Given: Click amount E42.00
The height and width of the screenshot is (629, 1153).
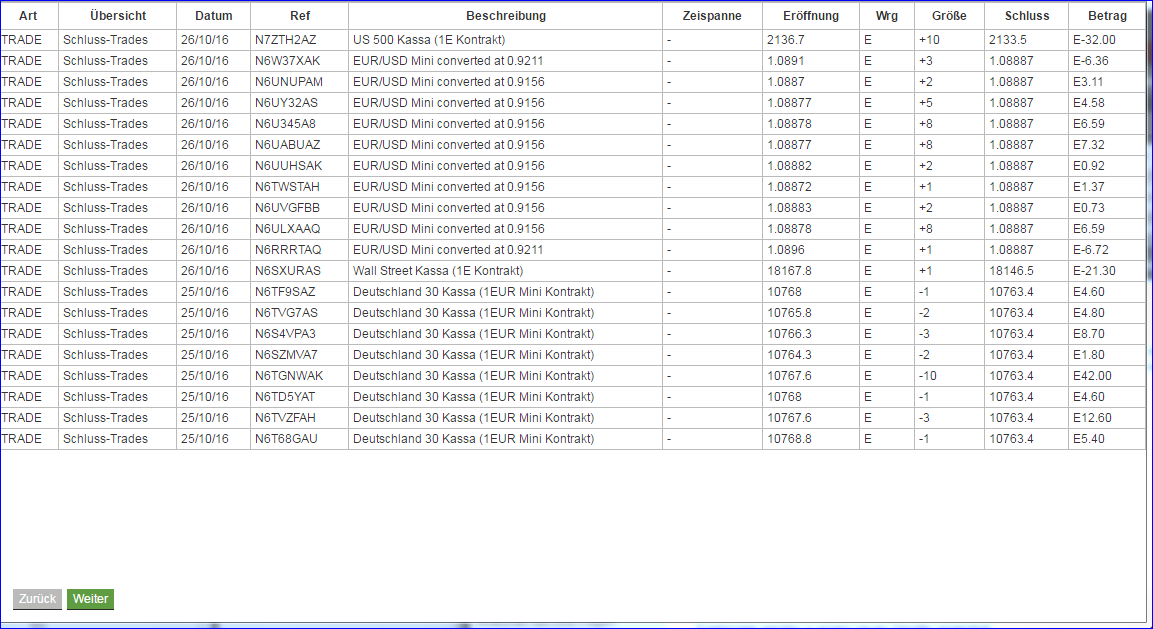Looking at the screenshot, I should tap(1092, 375).
